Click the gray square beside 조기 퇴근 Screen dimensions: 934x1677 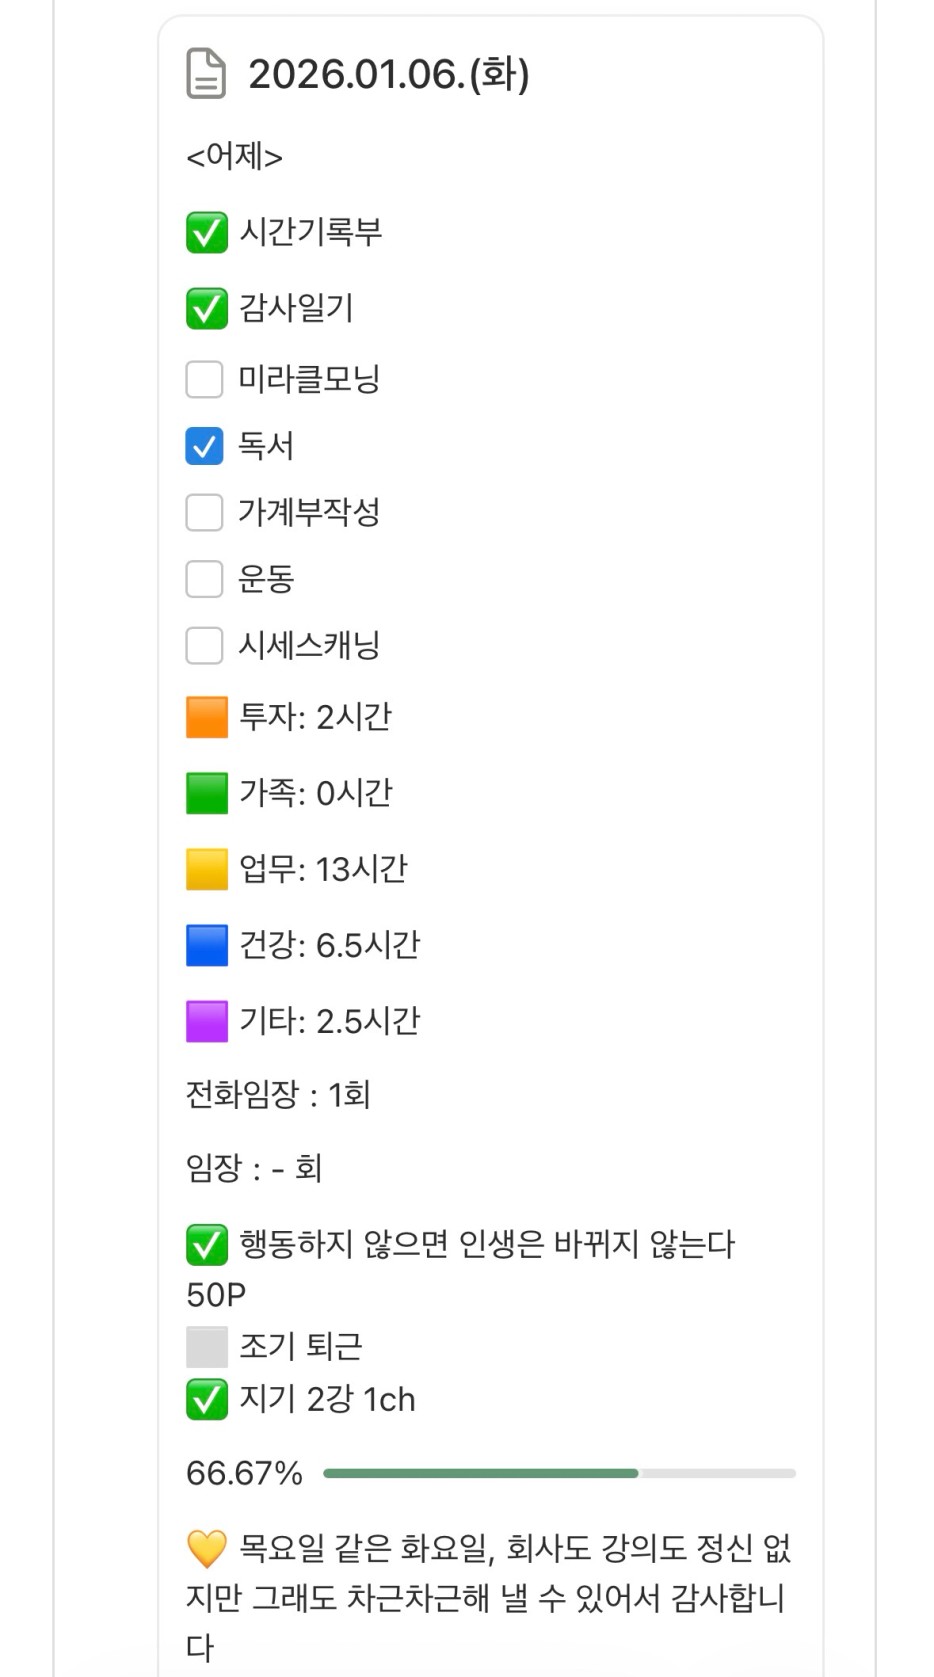[x=207, y=1347]
